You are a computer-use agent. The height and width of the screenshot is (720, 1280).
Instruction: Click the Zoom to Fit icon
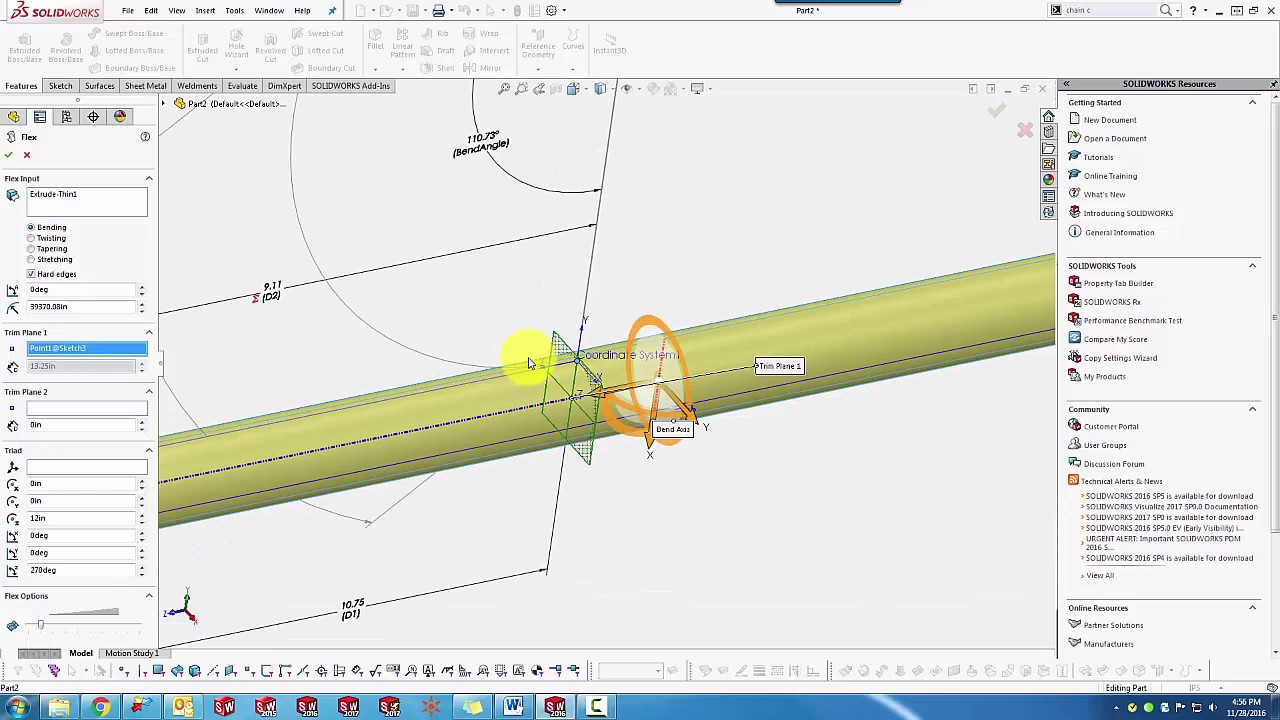pyautogui.click(x=504, y=89)
